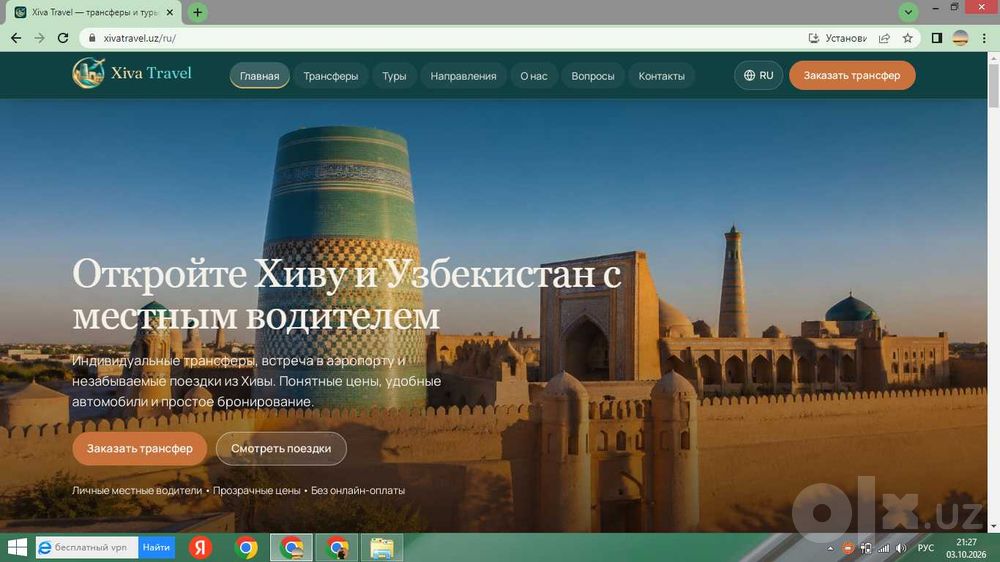The height and width of the screenshot is (562, 1000).
Task: Launch Yandex from the taskbar
Action: click(200, 547)
